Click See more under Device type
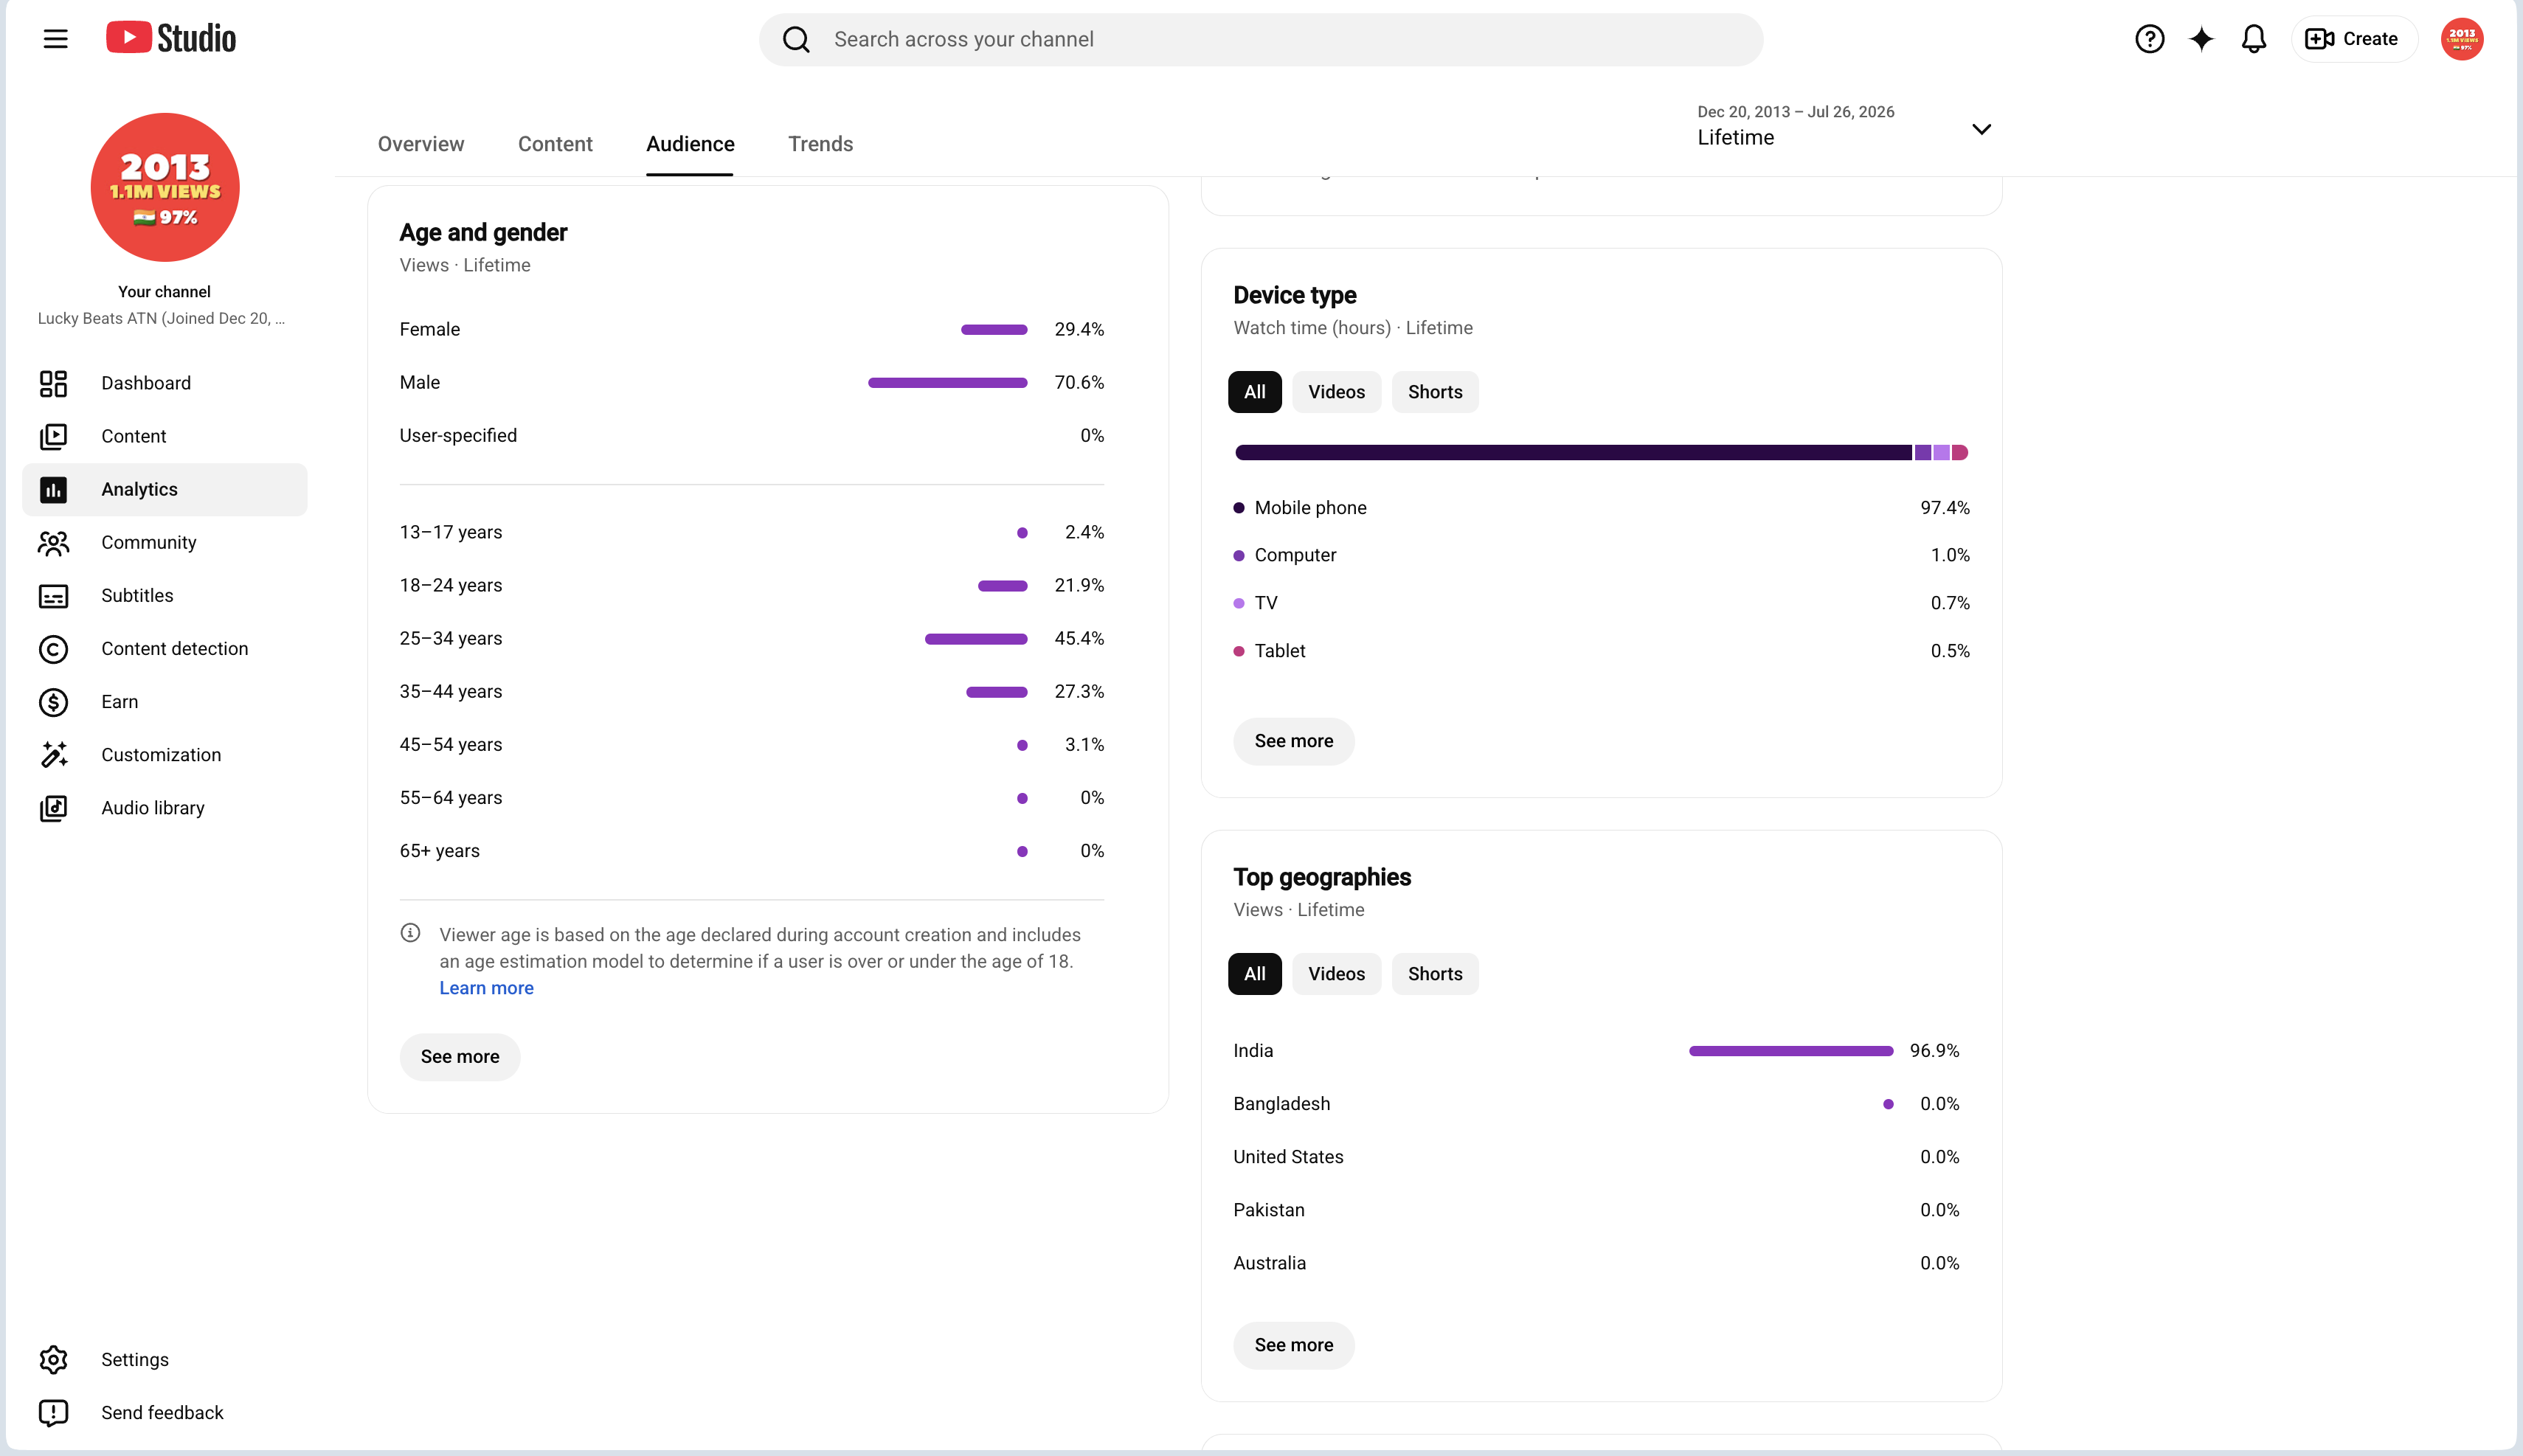This screenshot has width=2523, height=1456. click(x=1294, y=741)
